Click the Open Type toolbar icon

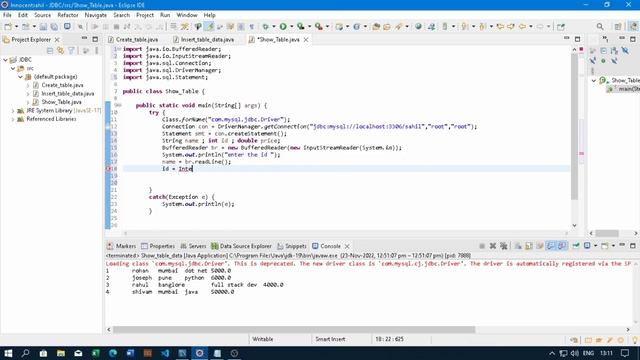tap(376, 27)
